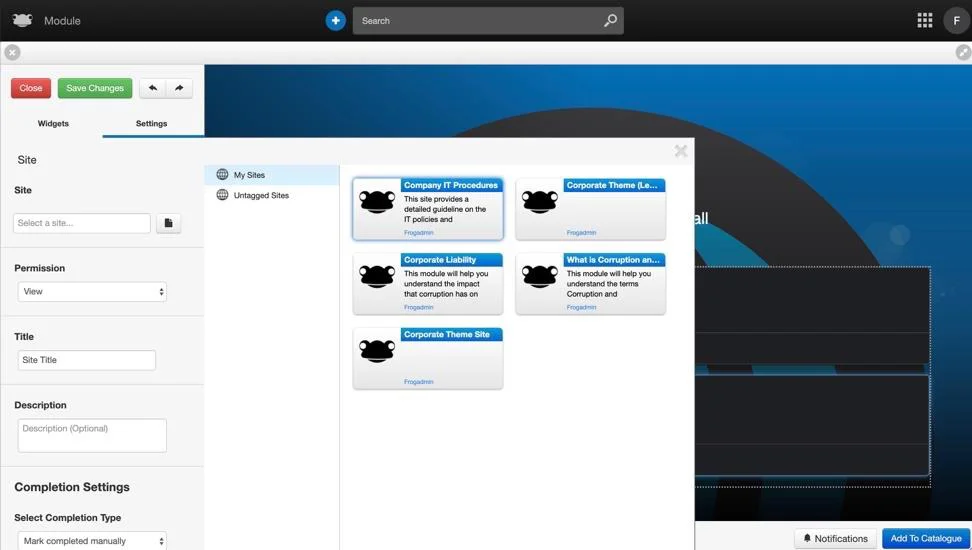Click frog thumbnail of Corporate Theme Site
Viewport: 972px width, 550px height.
(377, 350)
